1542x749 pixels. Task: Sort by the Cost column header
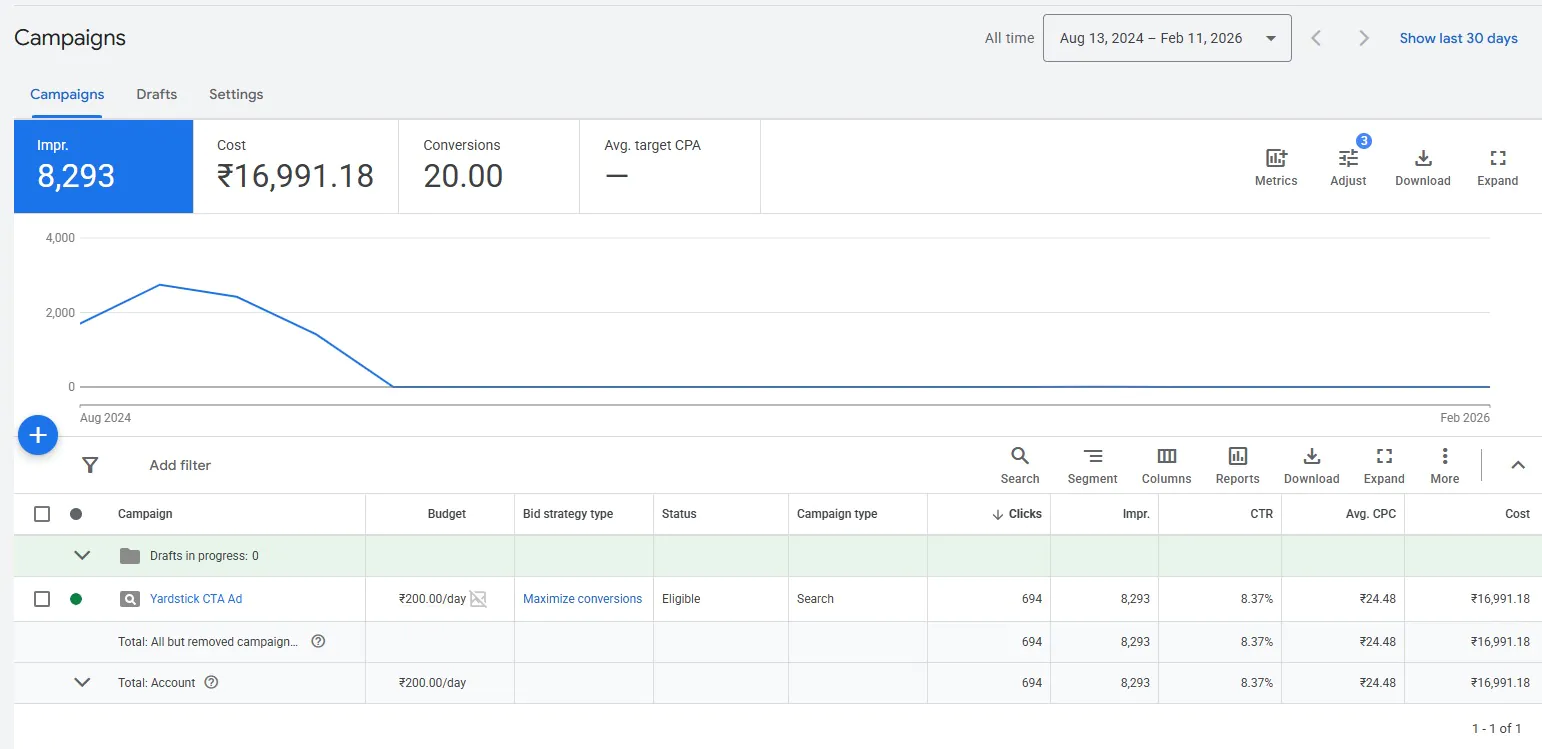[1517, 514]
